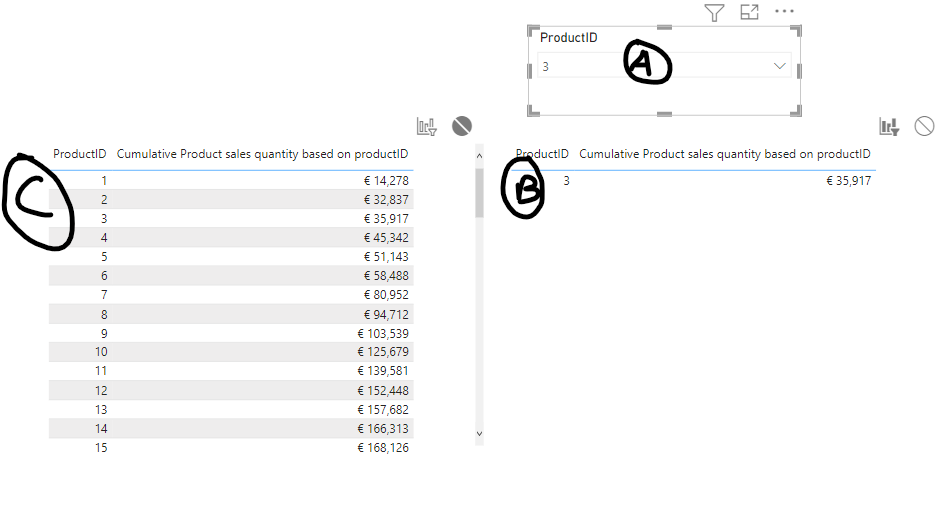Image resolution: width=940 pixels, height=507 pixels.
Task: Select the € 168,126 cell
Action: 383,448
